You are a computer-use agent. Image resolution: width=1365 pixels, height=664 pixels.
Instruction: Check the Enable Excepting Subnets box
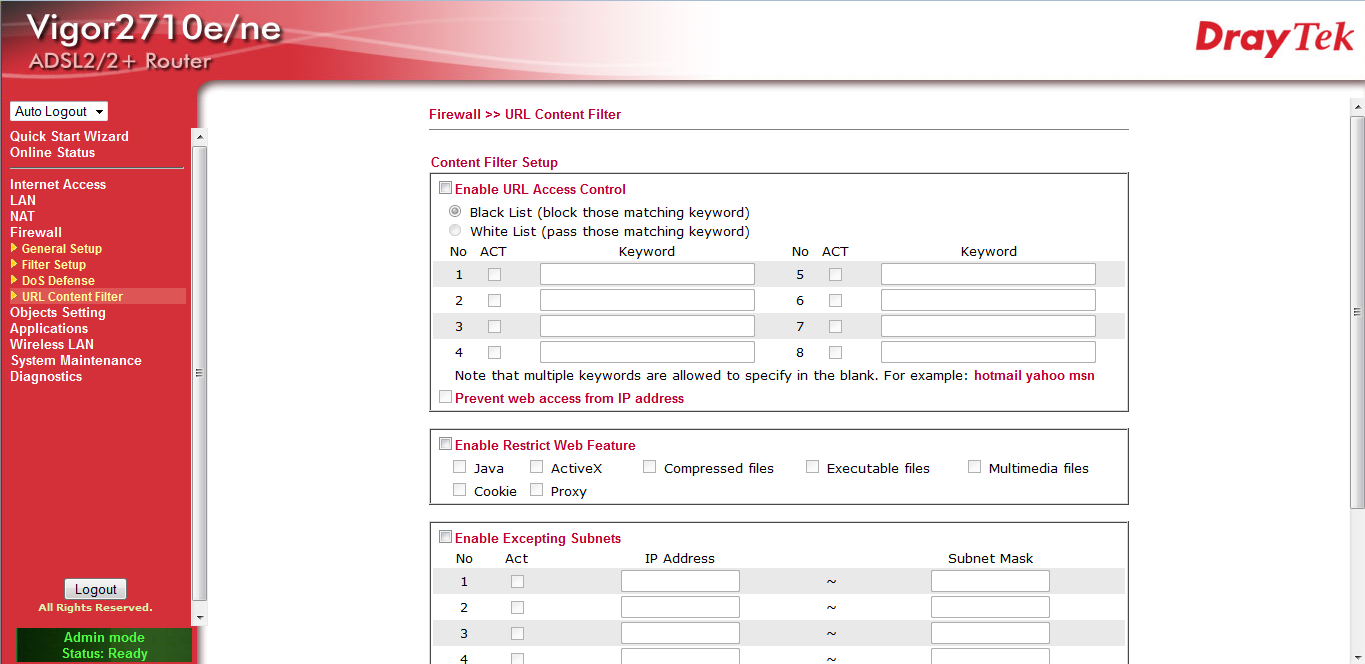tap(446, 537)
